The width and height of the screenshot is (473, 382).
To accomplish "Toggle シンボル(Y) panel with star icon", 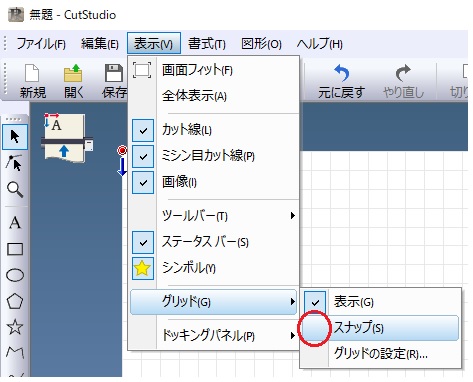I will [x=143, y=268].
